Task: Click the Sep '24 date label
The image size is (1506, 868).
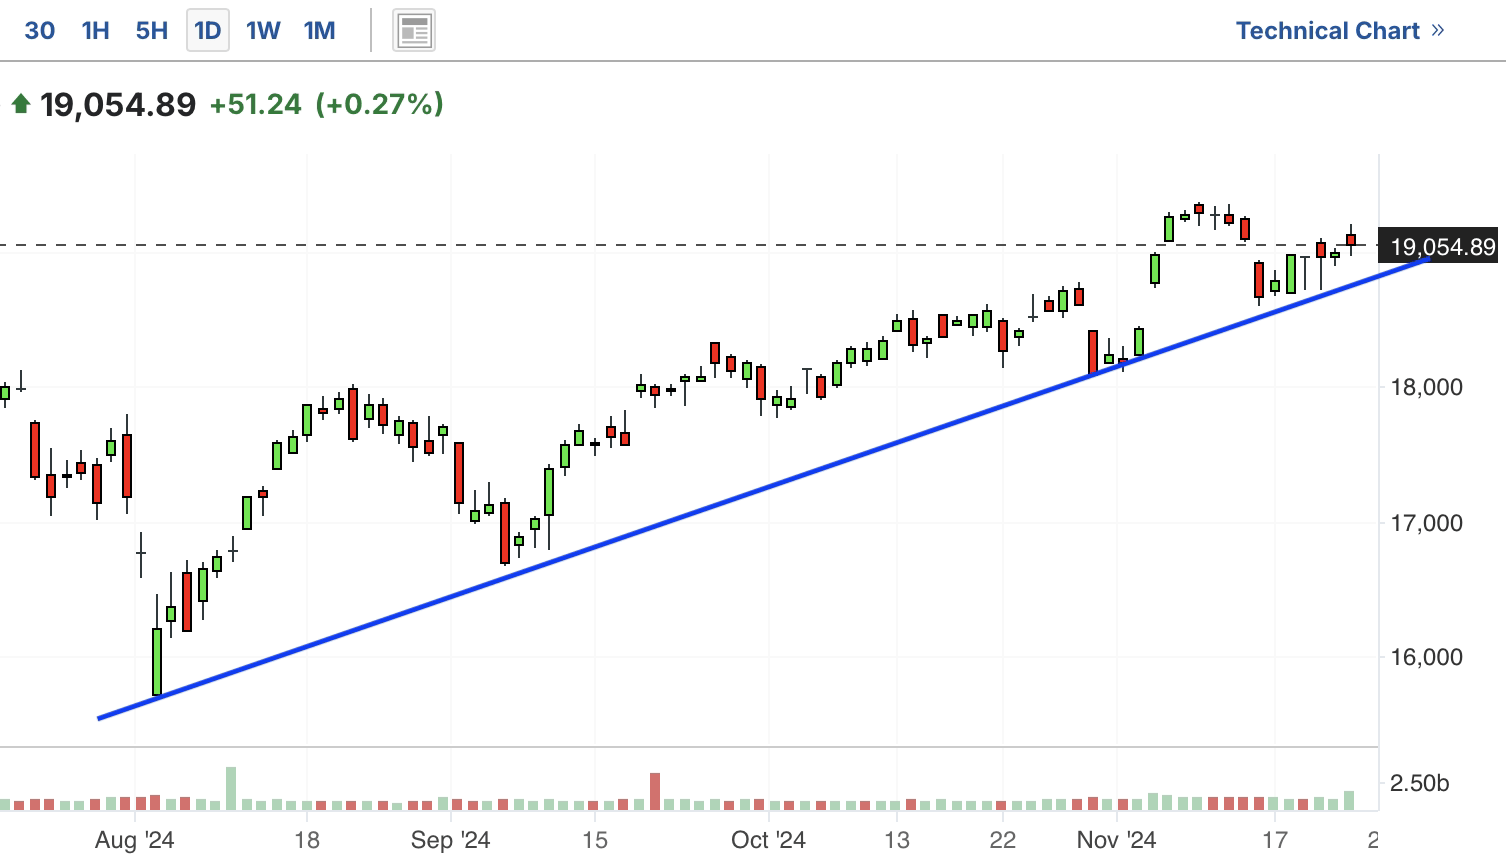Action: coord(450,840)
